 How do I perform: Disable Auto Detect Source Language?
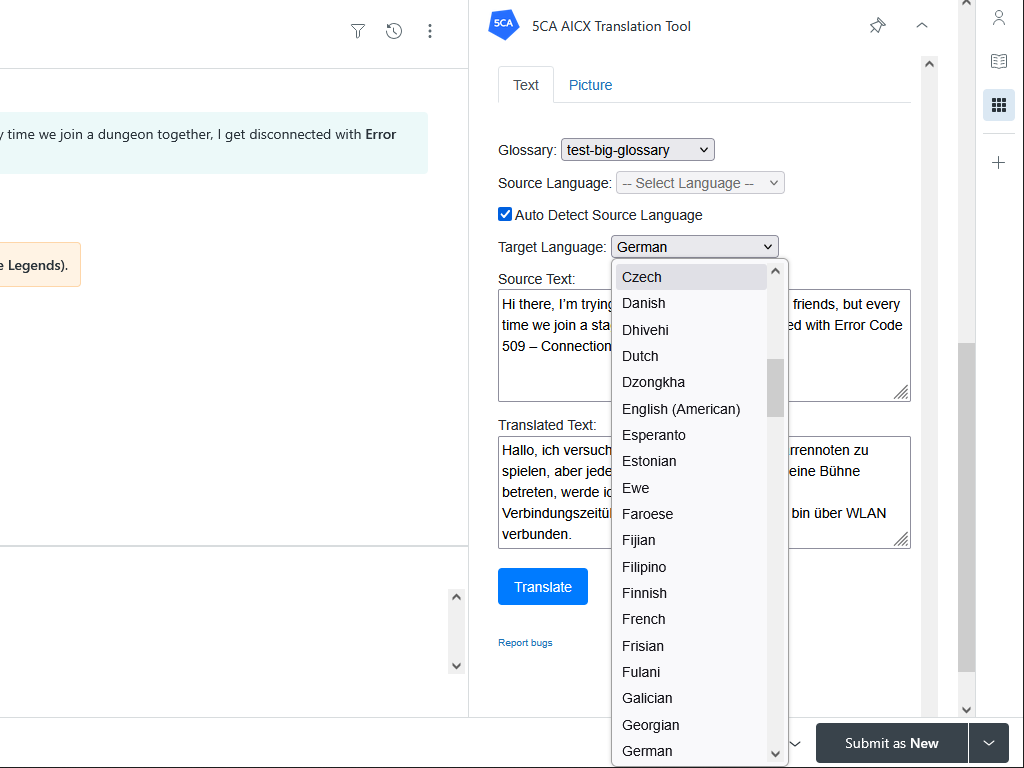pos(505,214)
